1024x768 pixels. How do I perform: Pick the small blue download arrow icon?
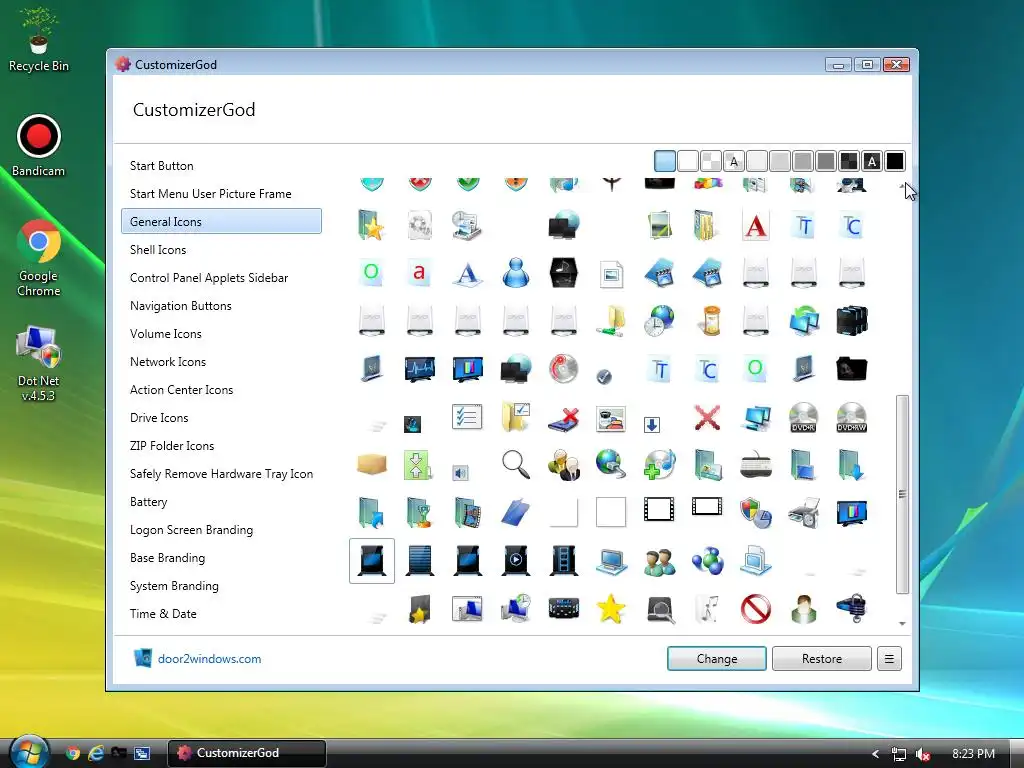click(652, 425)
